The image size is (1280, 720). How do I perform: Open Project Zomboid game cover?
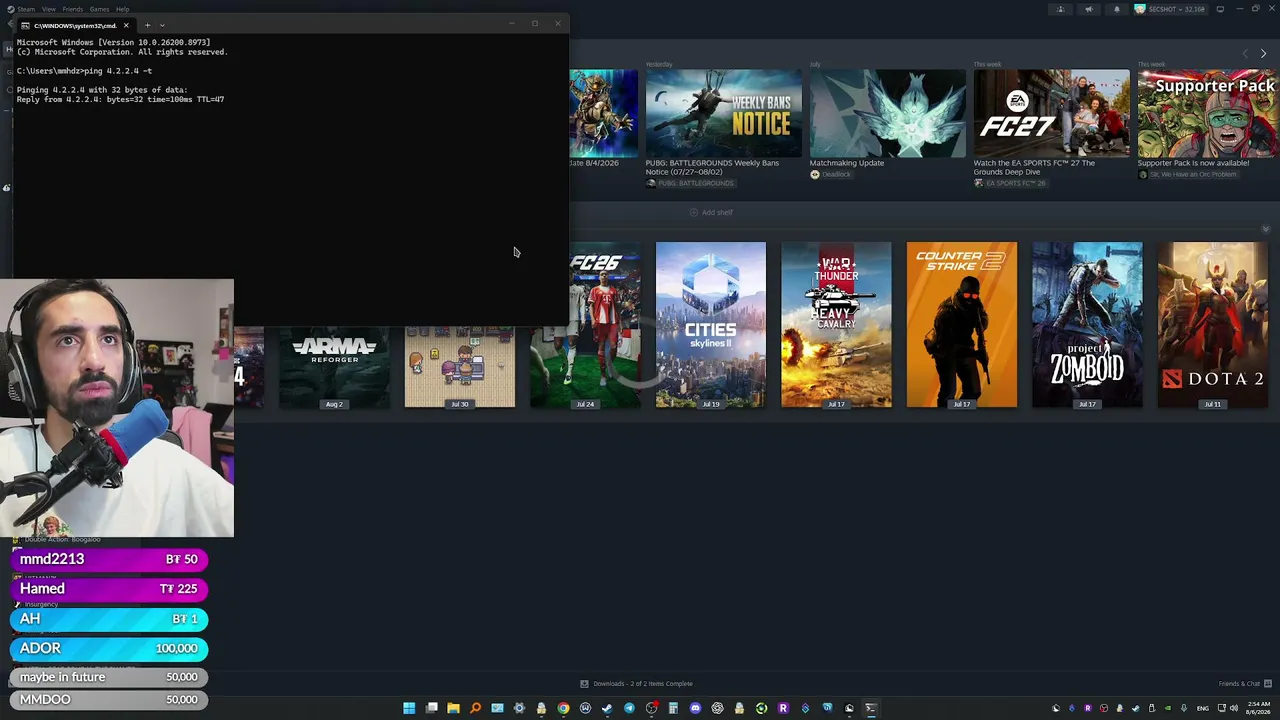coord(1087,325)
